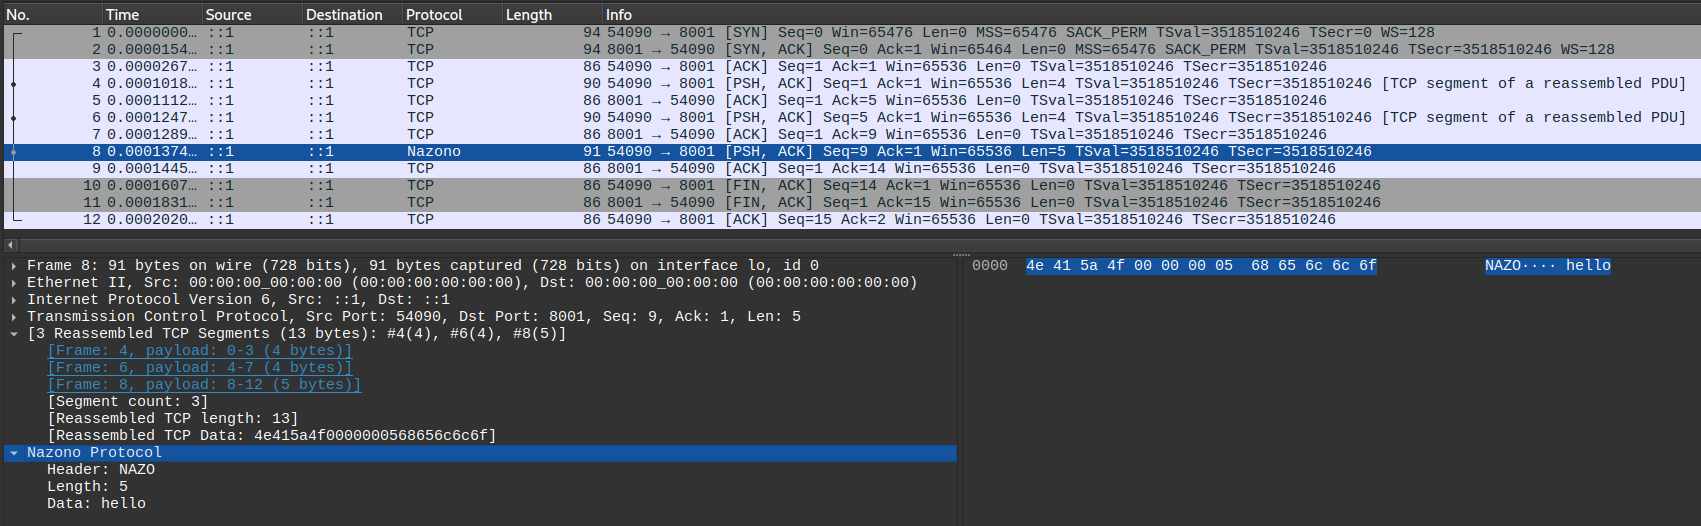Viewport: 1701px width, 526px height.
Task: Click the hex bytes 68 65 6c 6c 6f
Action: 1313,266
